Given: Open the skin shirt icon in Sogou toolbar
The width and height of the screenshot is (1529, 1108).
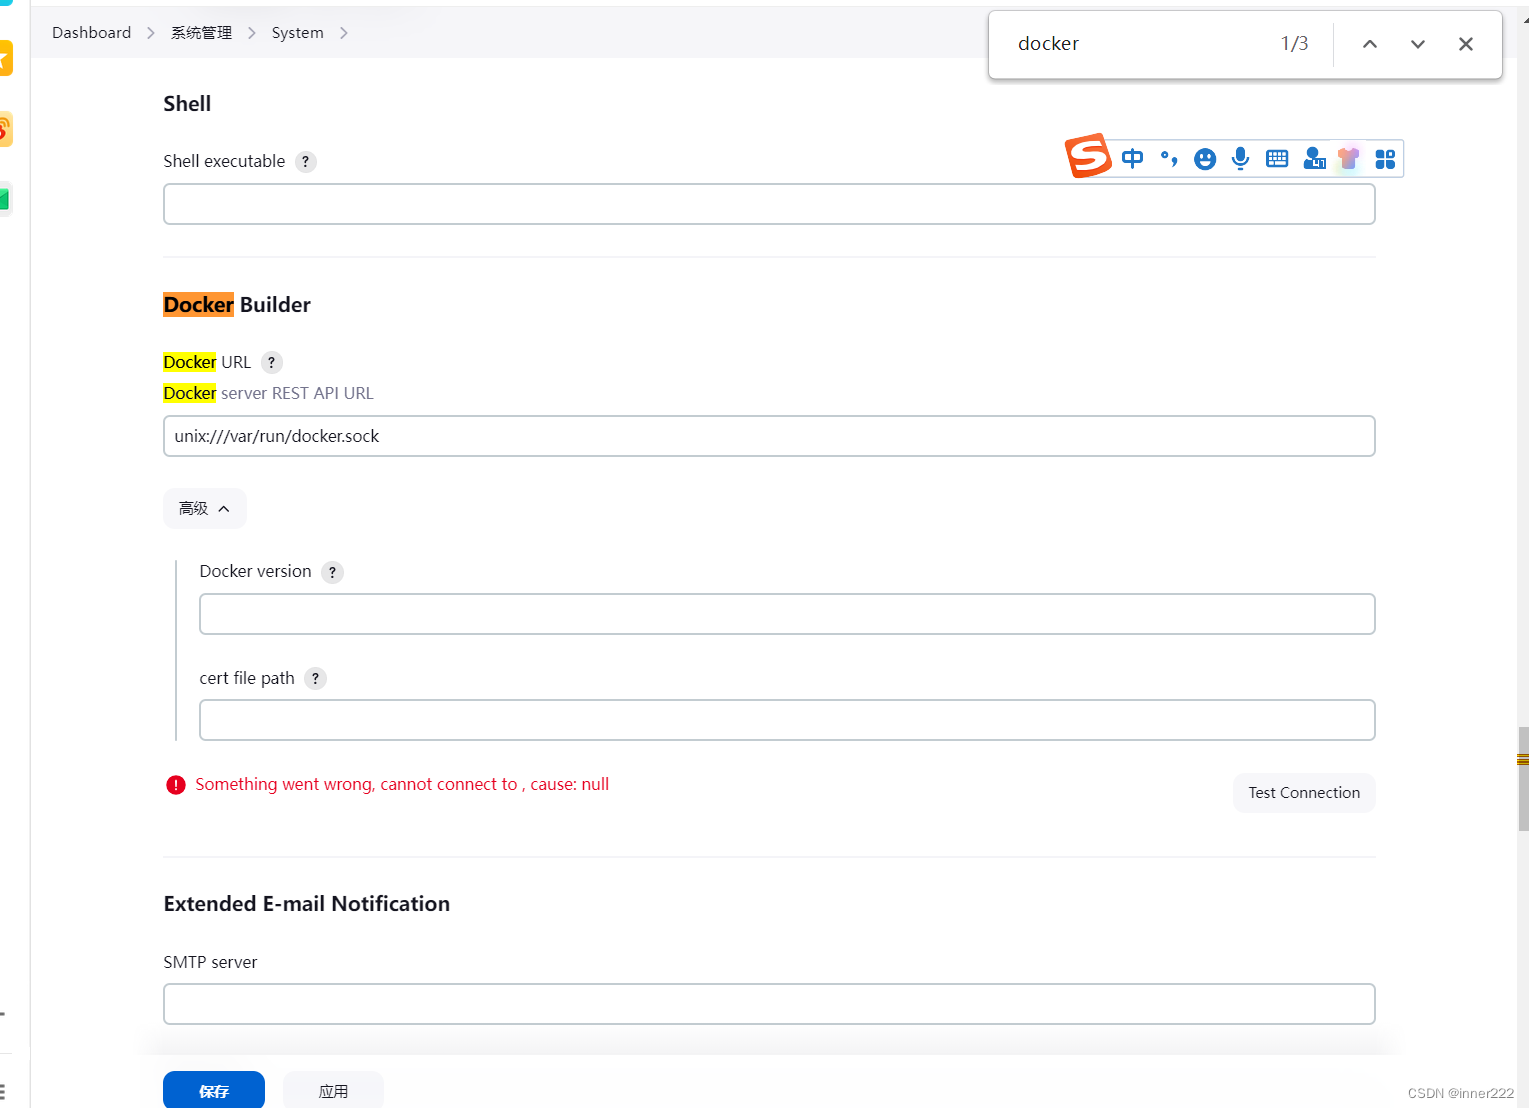Looking at the screenshot, I should pos(1349,158).
